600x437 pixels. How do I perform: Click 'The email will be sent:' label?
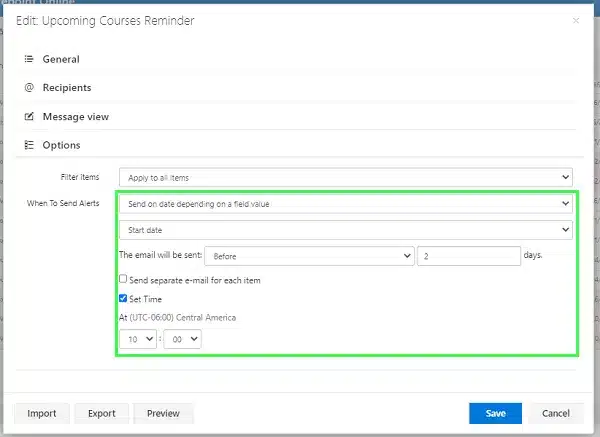160,255
